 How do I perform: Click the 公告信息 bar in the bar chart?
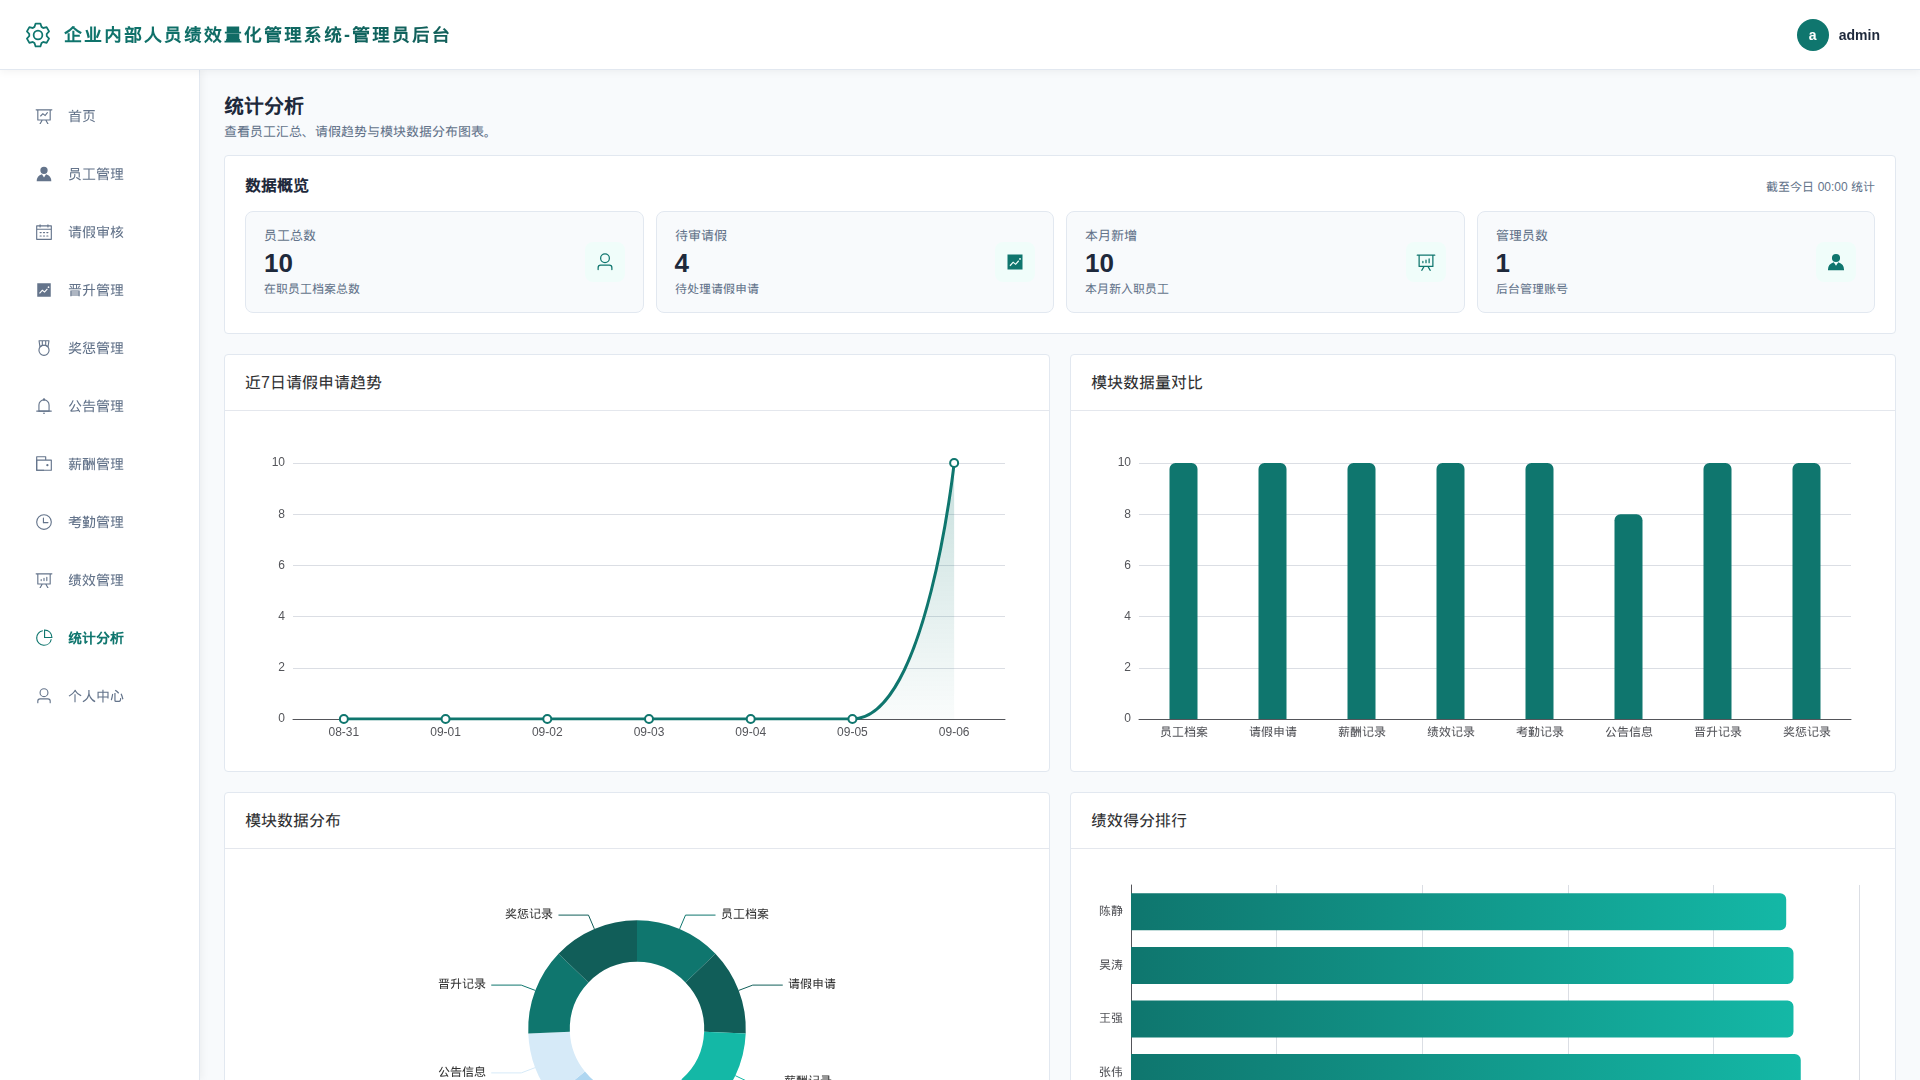1628,617
